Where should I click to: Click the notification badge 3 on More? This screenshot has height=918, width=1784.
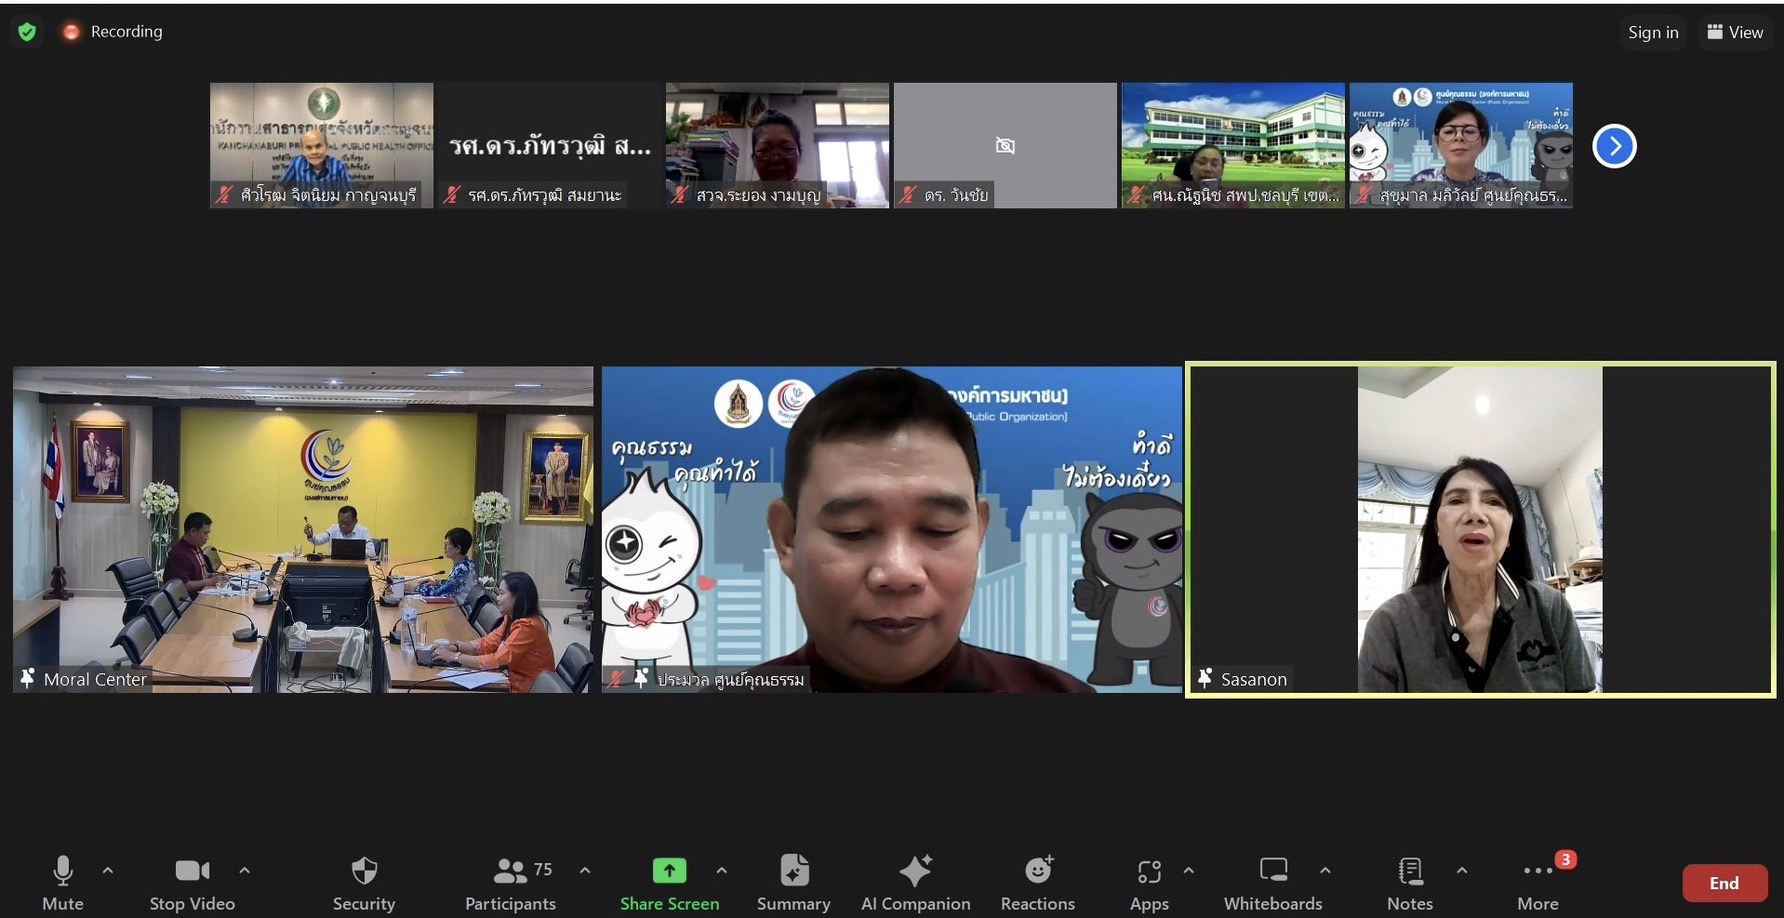(x=1566, y=859)
